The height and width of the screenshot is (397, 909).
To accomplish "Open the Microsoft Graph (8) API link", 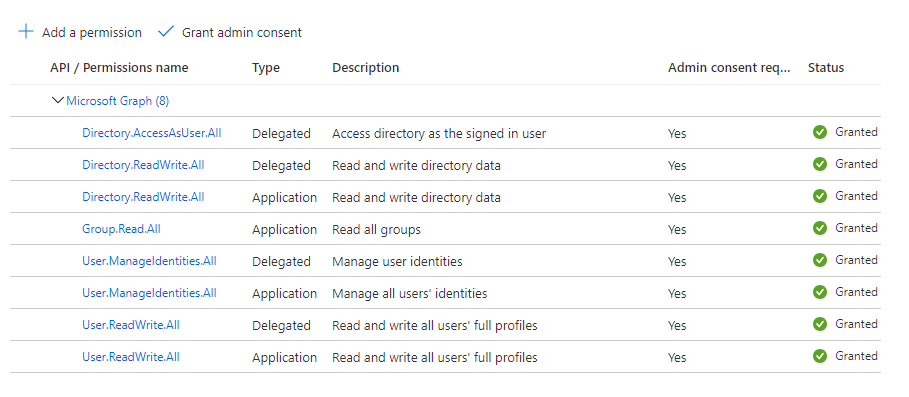I will pyautogui.click(x=118, y=101).
